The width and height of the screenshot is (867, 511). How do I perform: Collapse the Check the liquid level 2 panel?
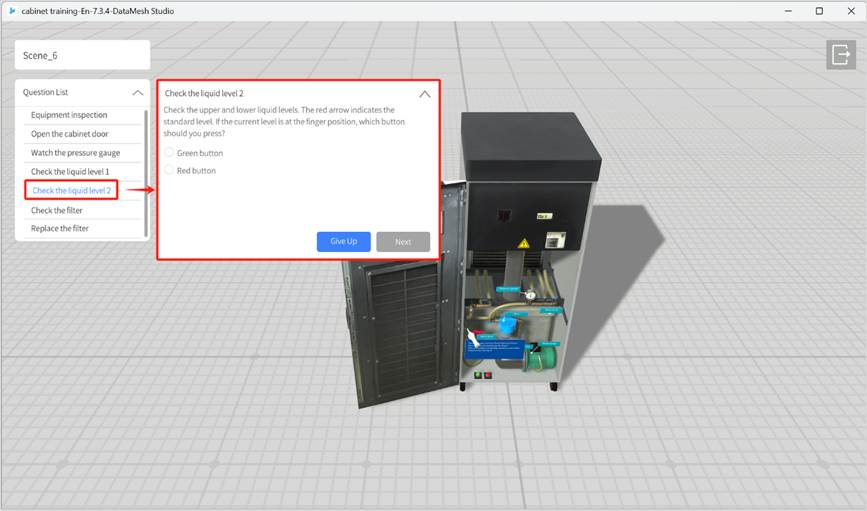[x=424, y=94]
